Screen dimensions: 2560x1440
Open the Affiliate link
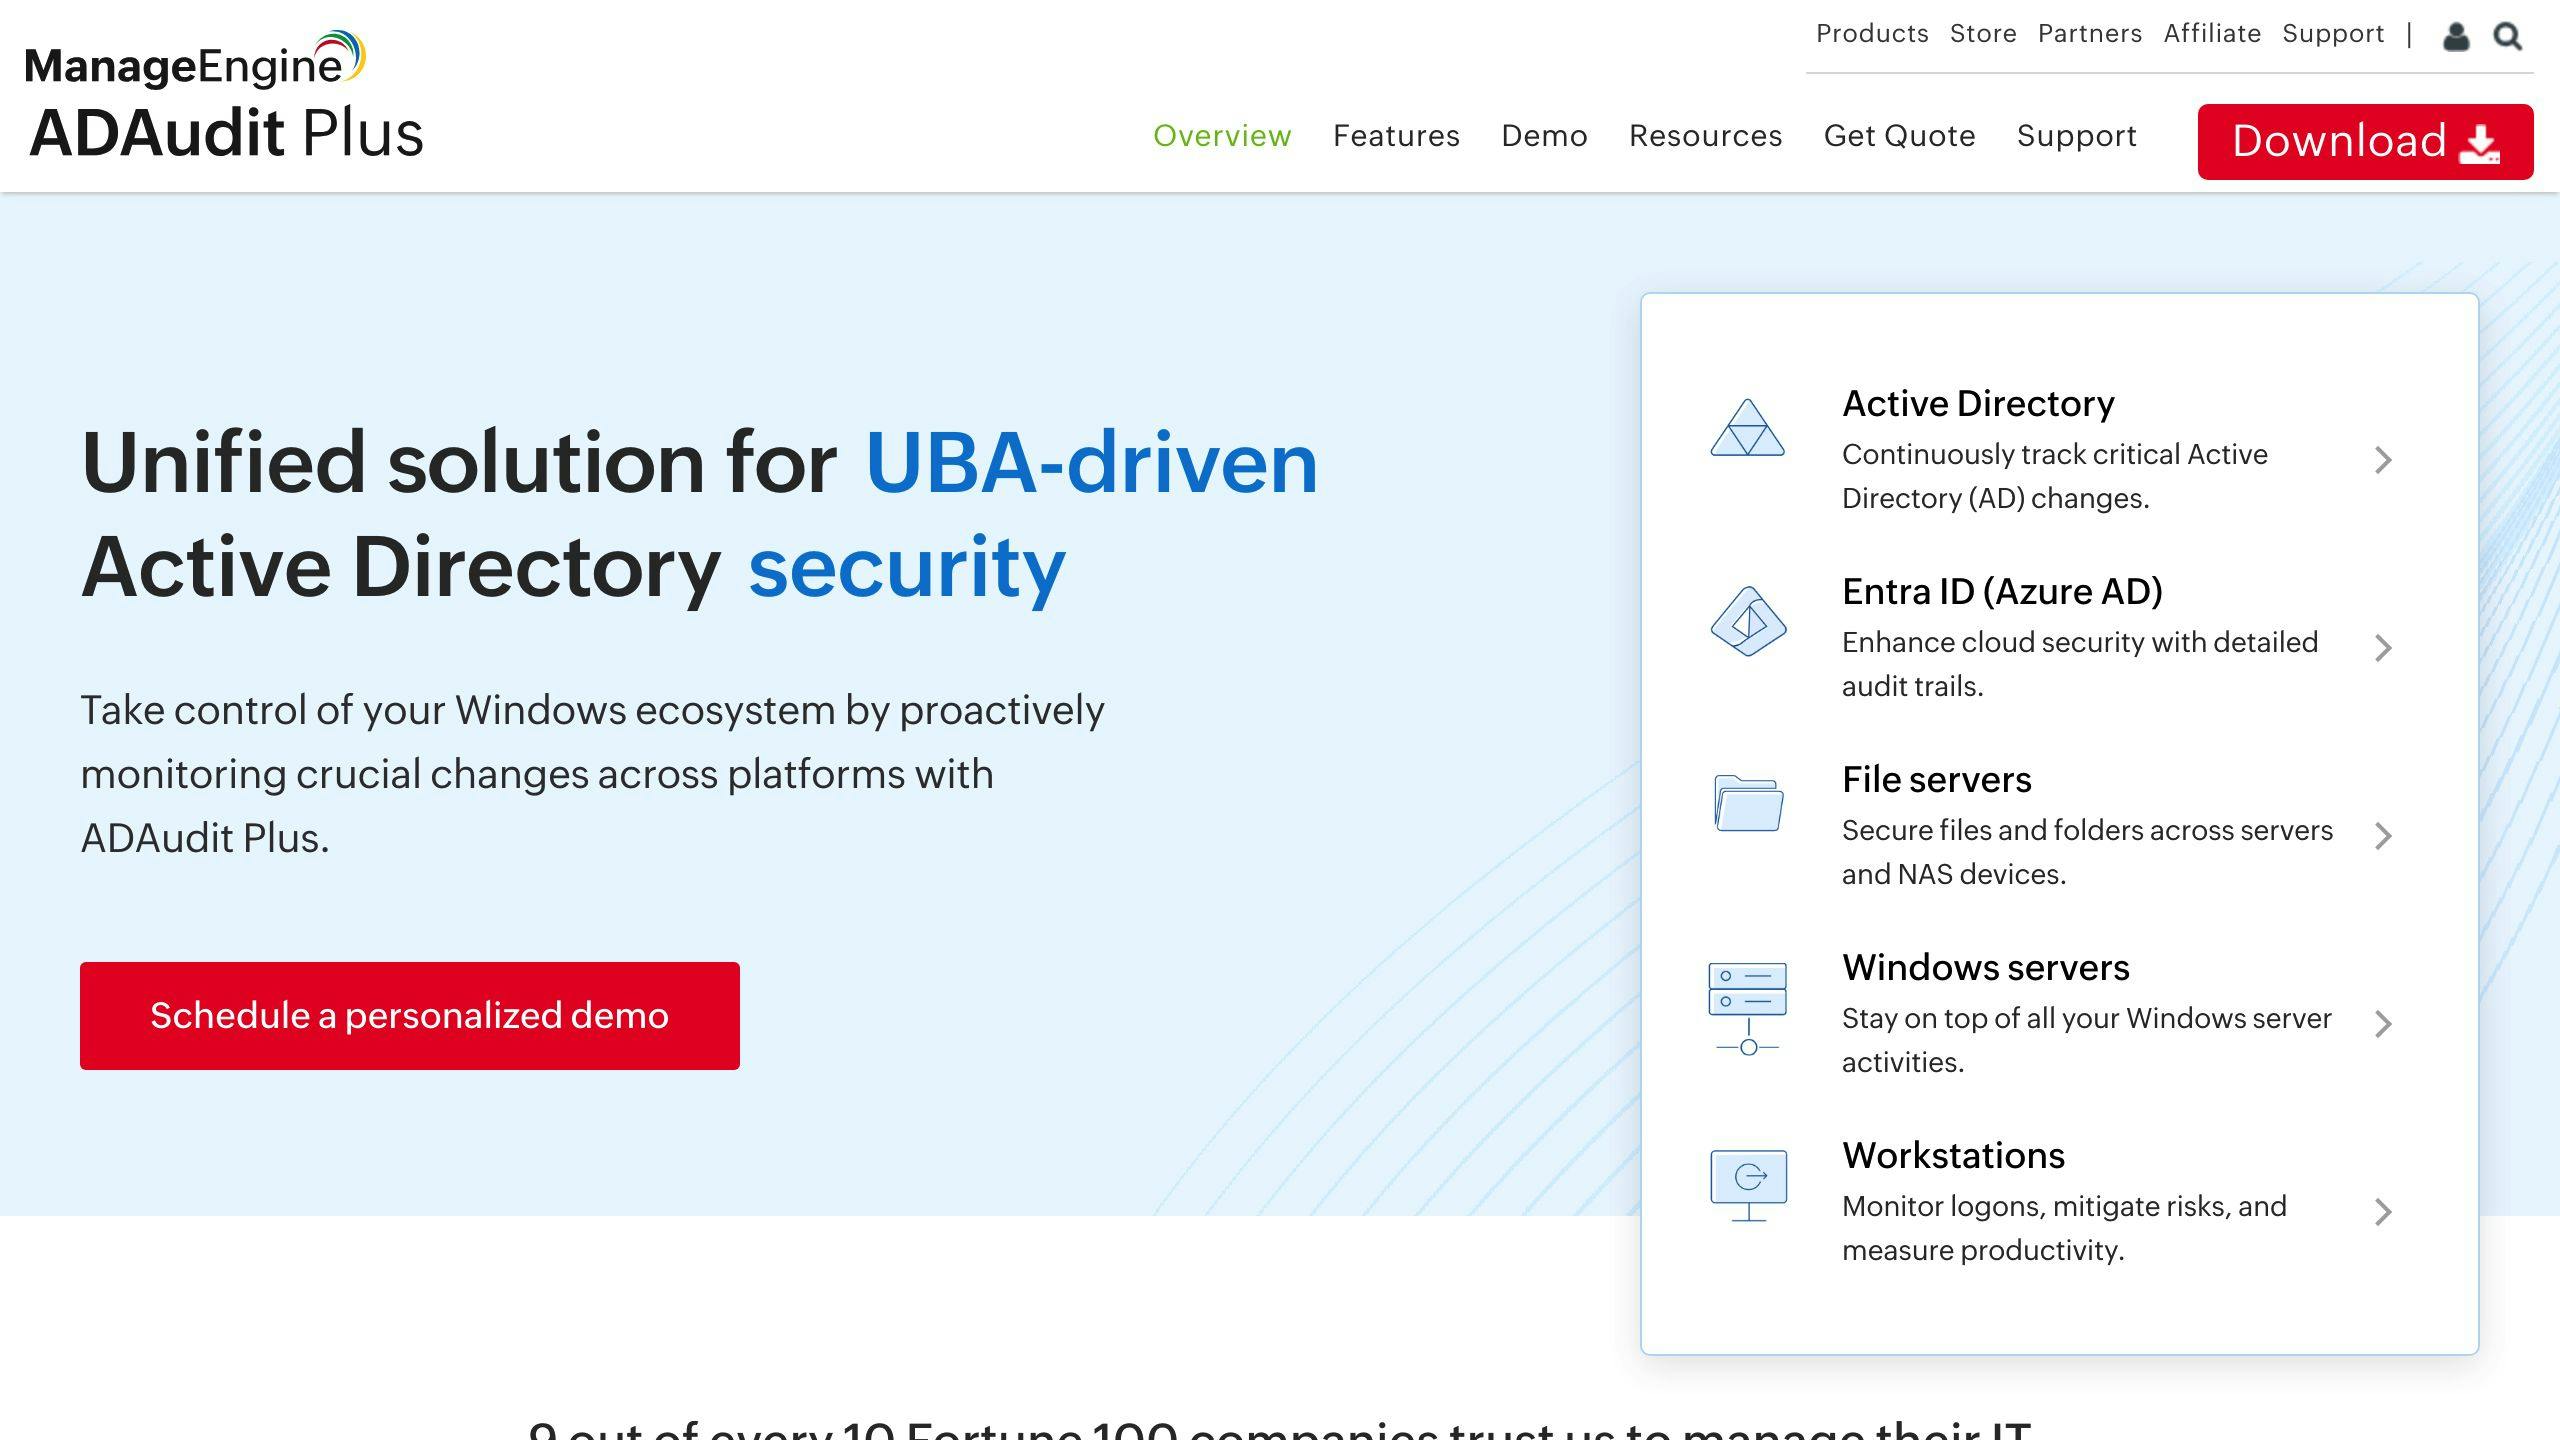click(2212, 34)
